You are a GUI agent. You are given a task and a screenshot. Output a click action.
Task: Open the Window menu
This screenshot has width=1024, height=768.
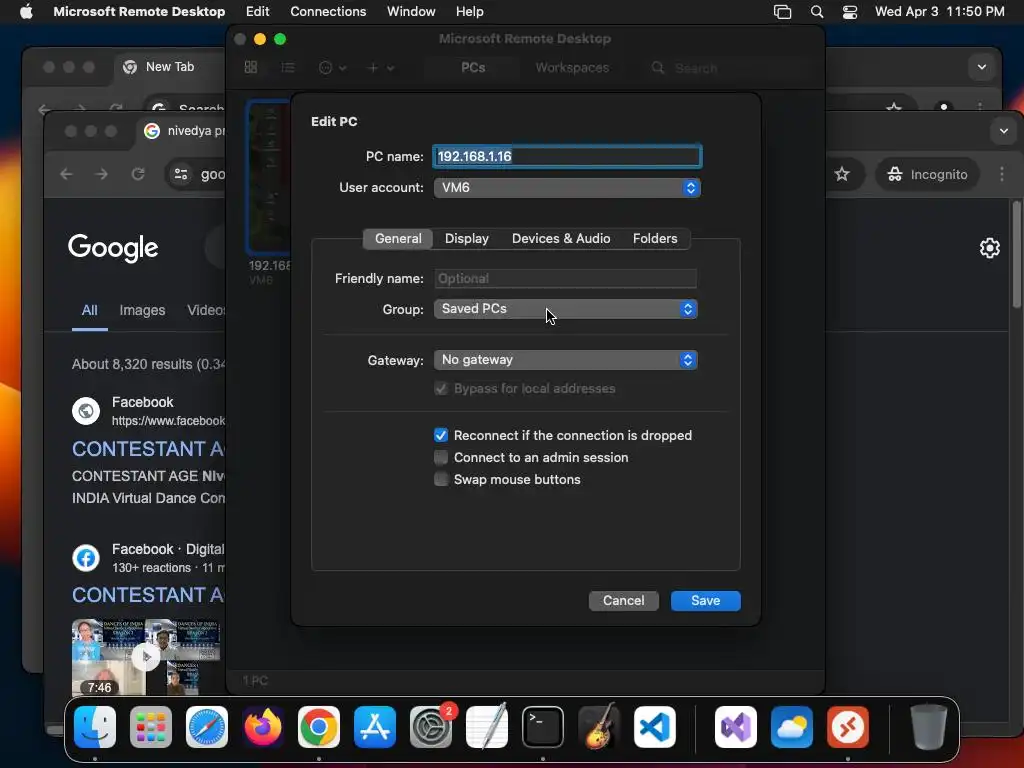point(411,11)
